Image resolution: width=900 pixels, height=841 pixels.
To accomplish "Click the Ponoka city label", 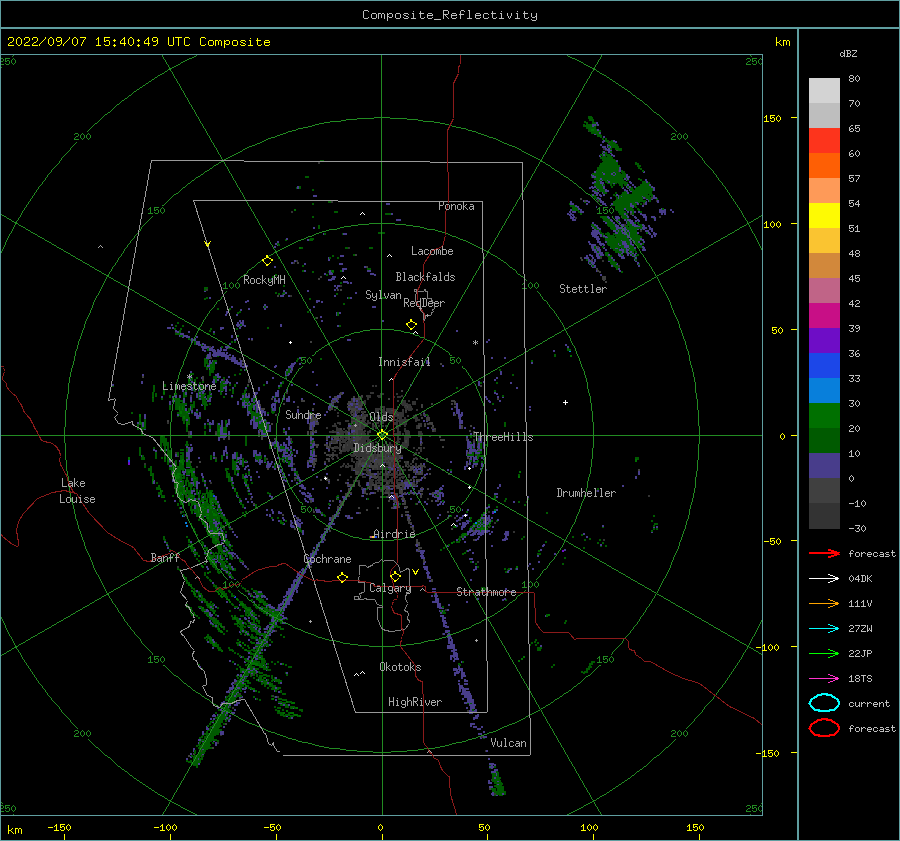I will (x=456, y=206).
